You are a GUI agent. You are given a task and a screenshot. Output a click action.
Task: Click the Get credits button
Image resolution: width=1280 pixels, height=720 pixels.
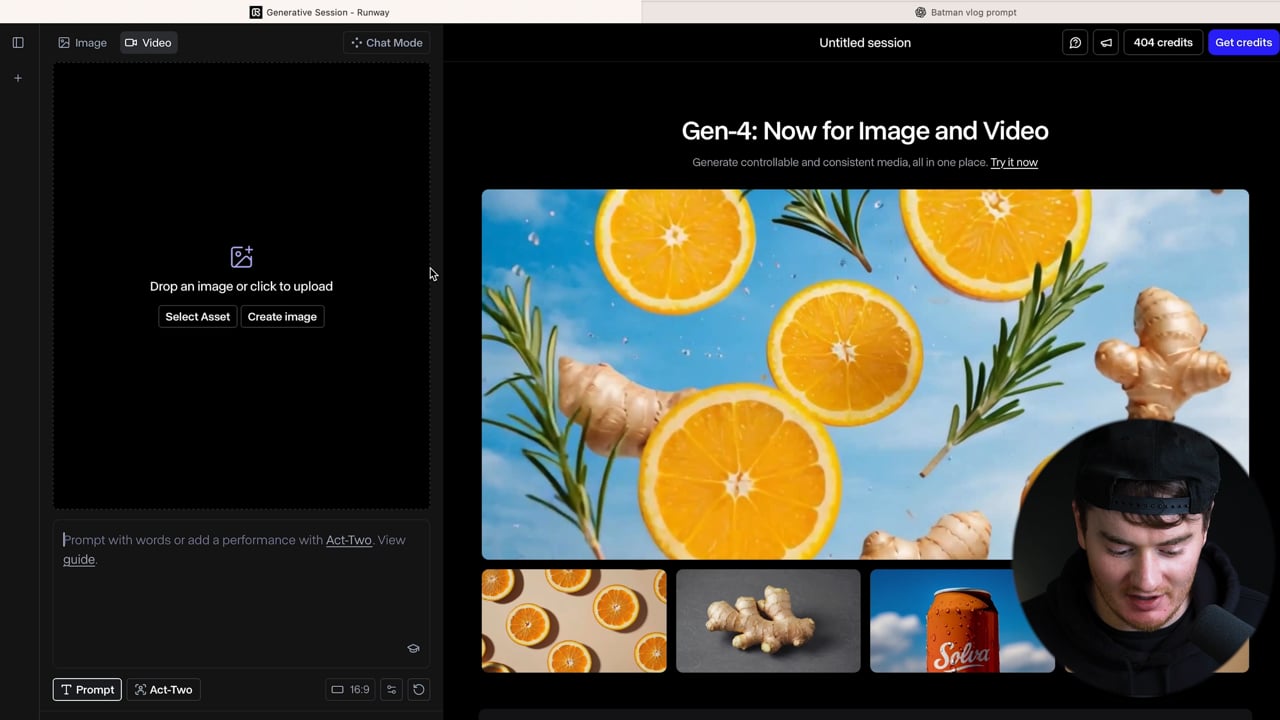coord(1243,43)
